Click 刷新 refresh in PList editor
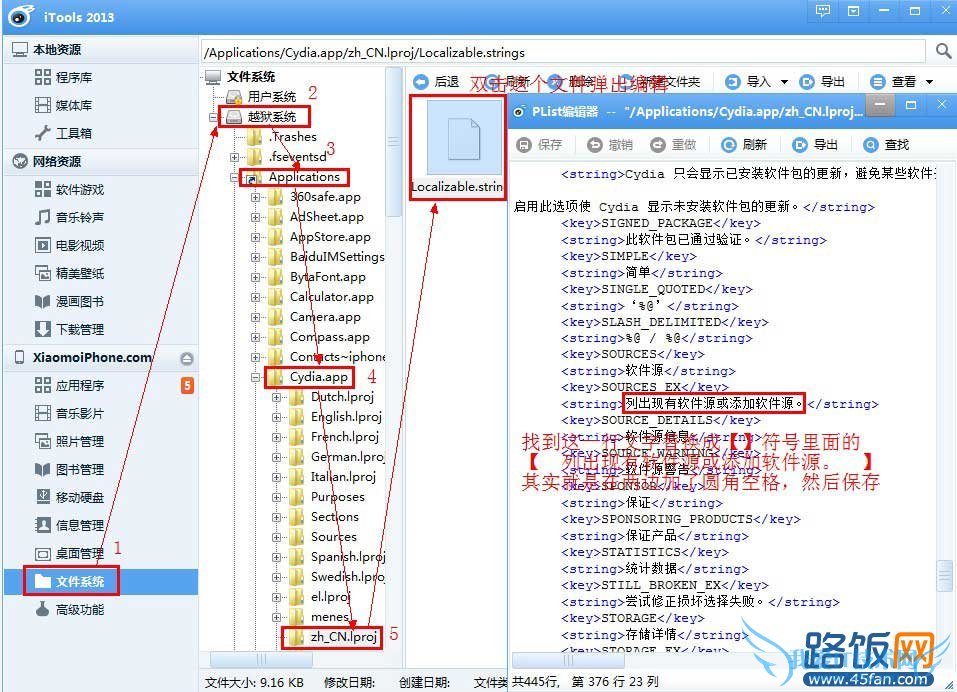This screenshot has height=692, width=957. coord(744,145)
